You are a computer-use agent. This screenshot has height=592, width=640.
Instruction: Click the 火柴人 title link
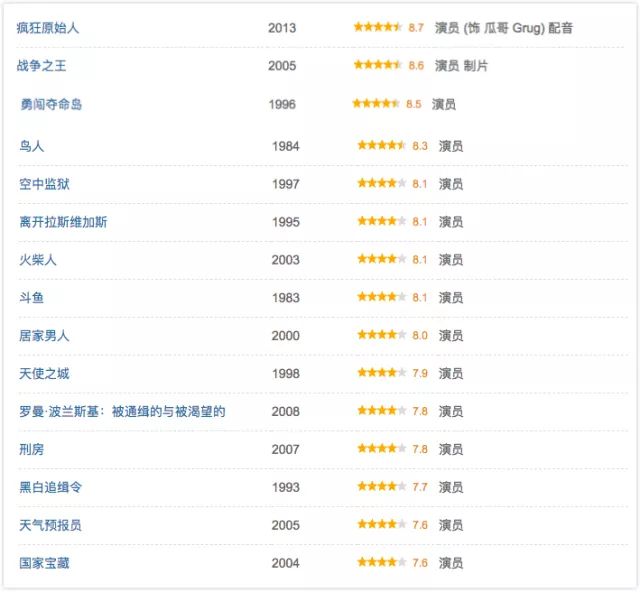tap(38, 260)
